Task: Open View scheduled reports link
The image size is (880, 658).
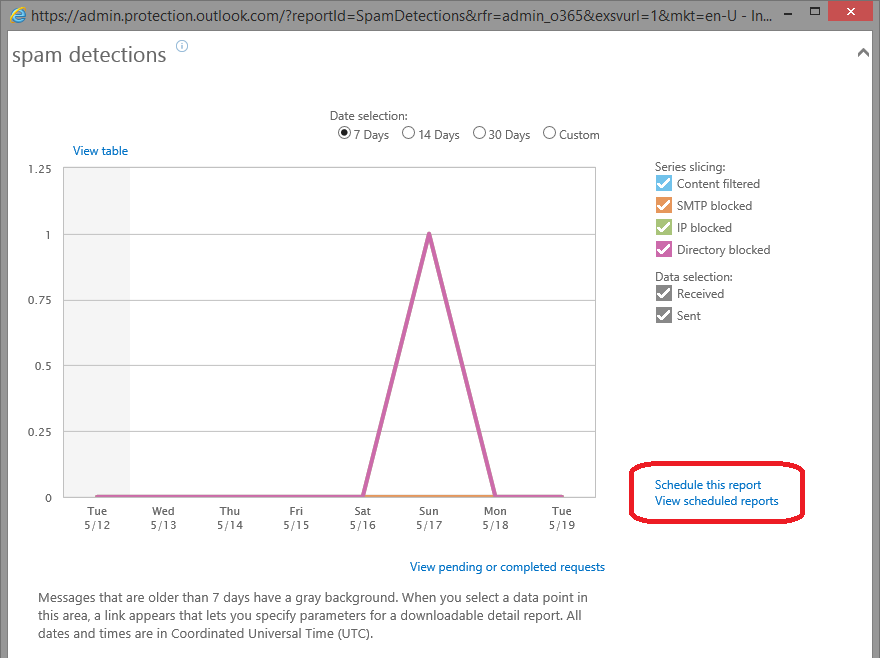Action: tap(717, 501)
